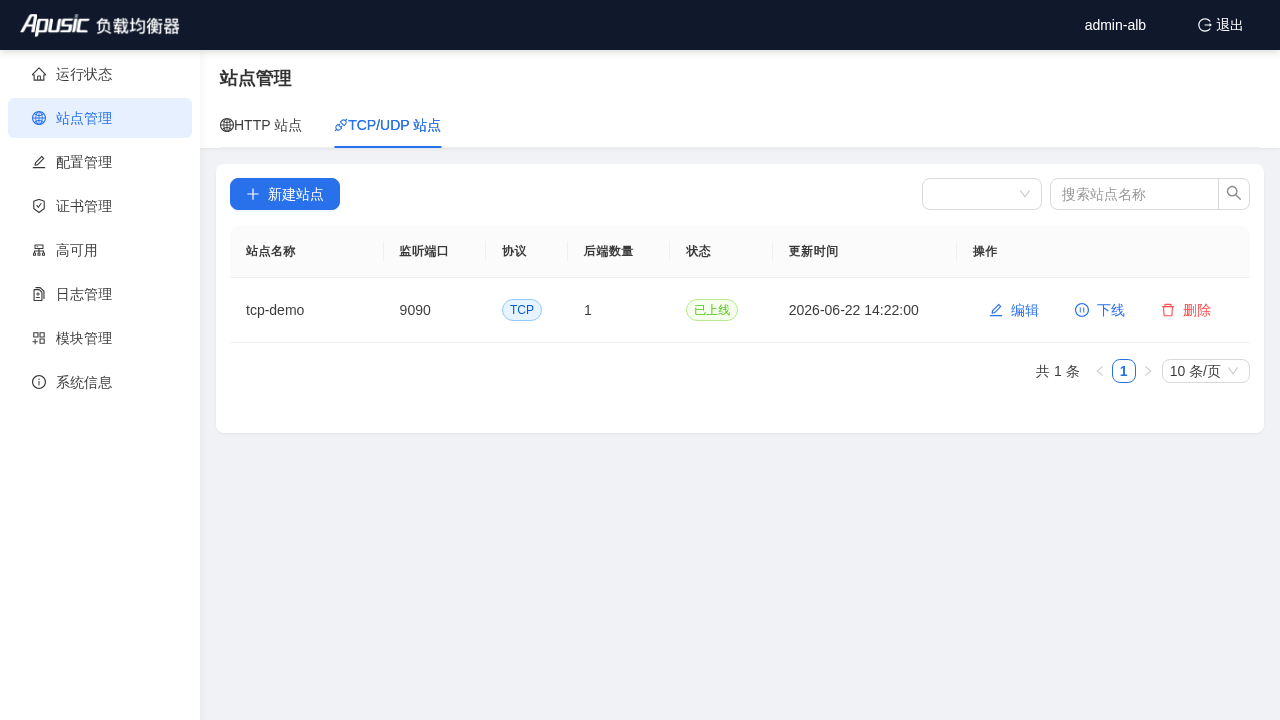Click the pencil icon beside 配置管理
This screenshot has width=1280, height=720.
[x=39, y=162]
